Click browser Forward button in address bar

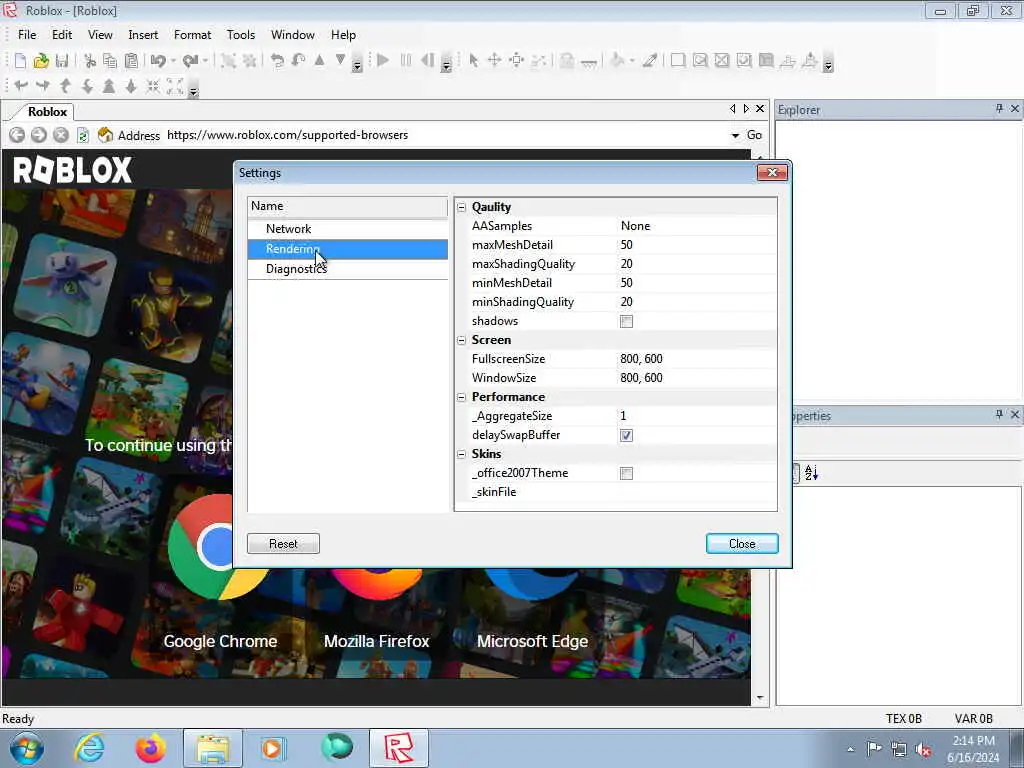coord(39,135)
